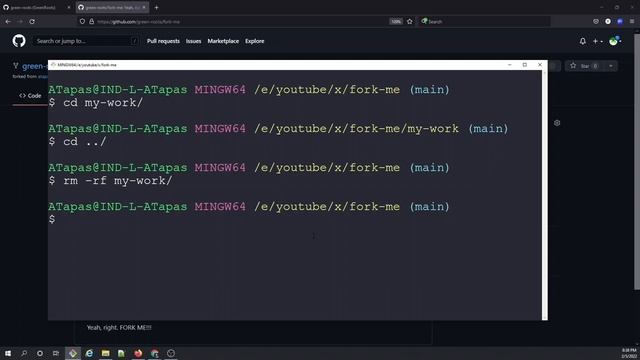This screenshot has height=360, width=640.
Task: Open the browser extension icon beside menu
Action: click(620, 21)
